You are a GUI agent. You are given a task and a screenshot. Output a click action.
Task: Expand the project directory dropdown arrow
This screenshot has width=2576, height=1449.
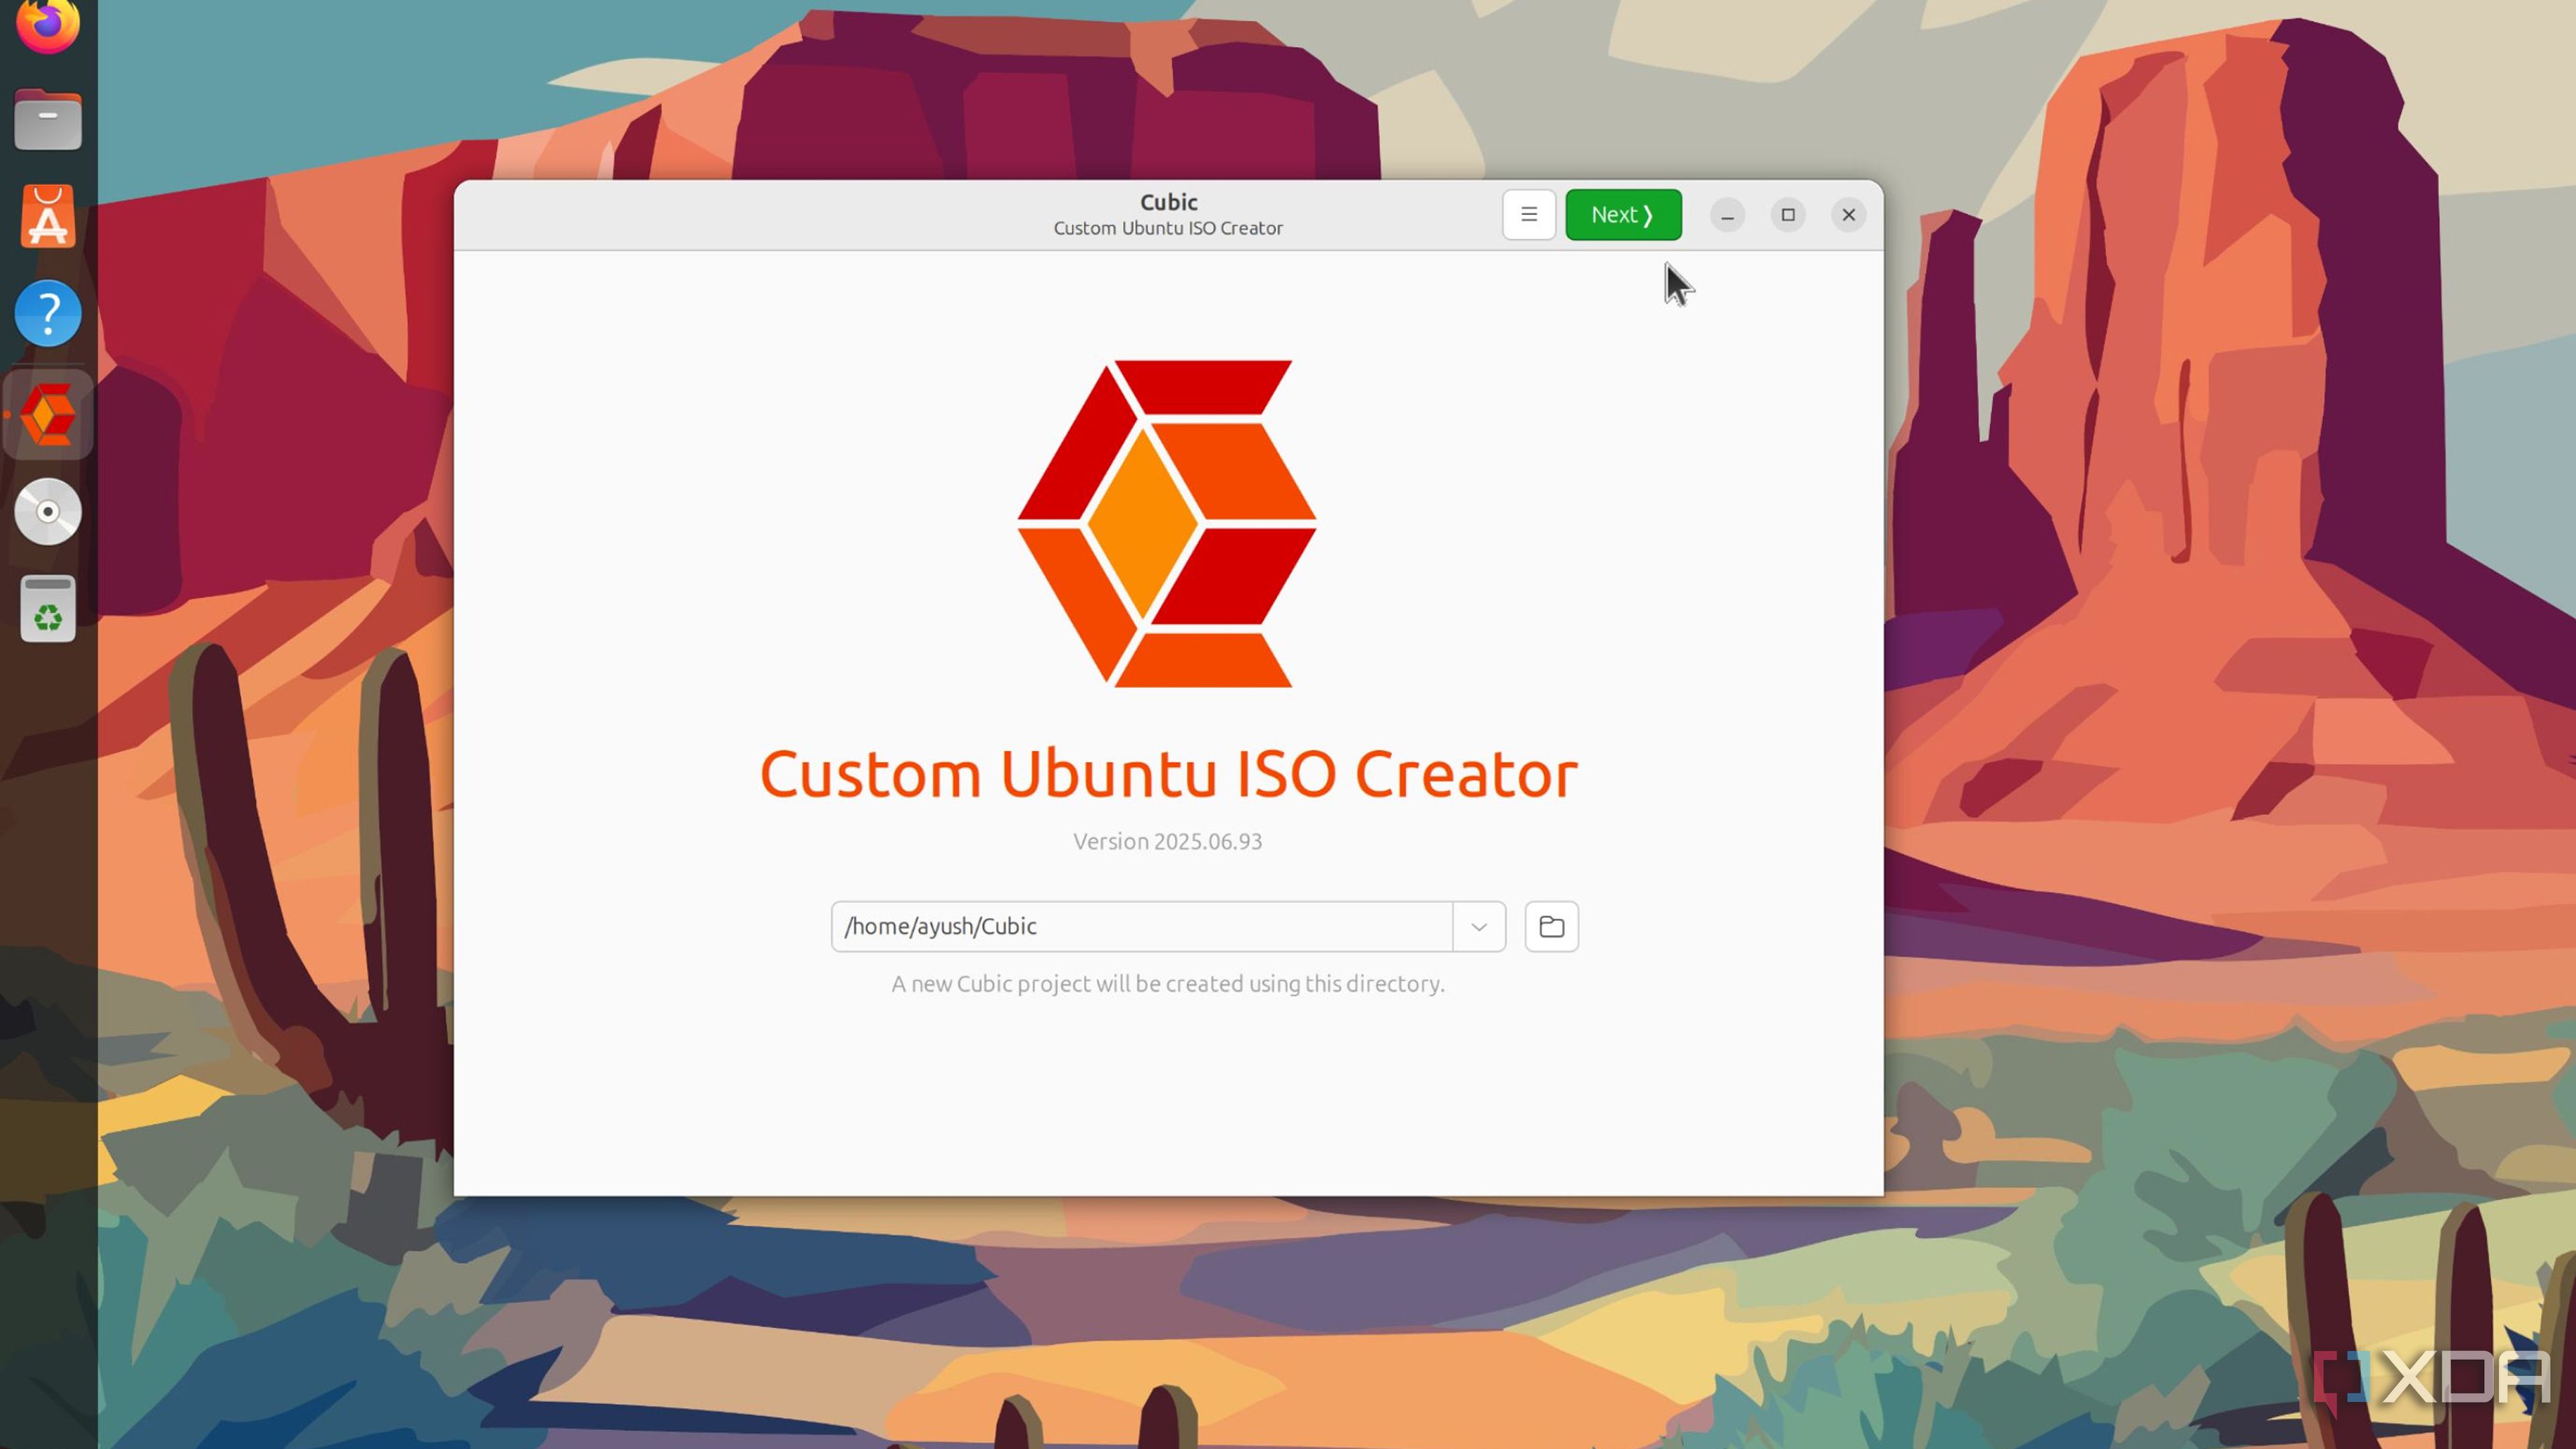pyautogui.click(x=1478, y=926)
